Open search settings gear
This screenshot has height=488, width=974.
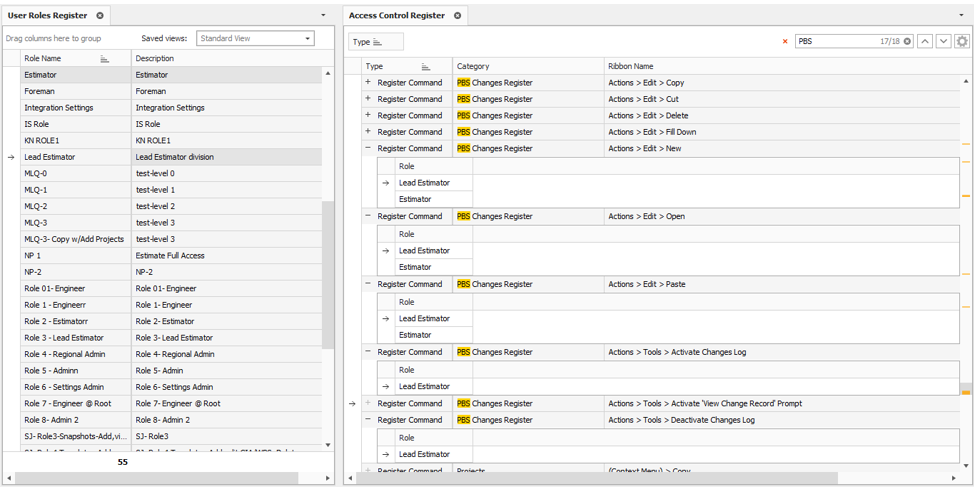pos(962,42)
